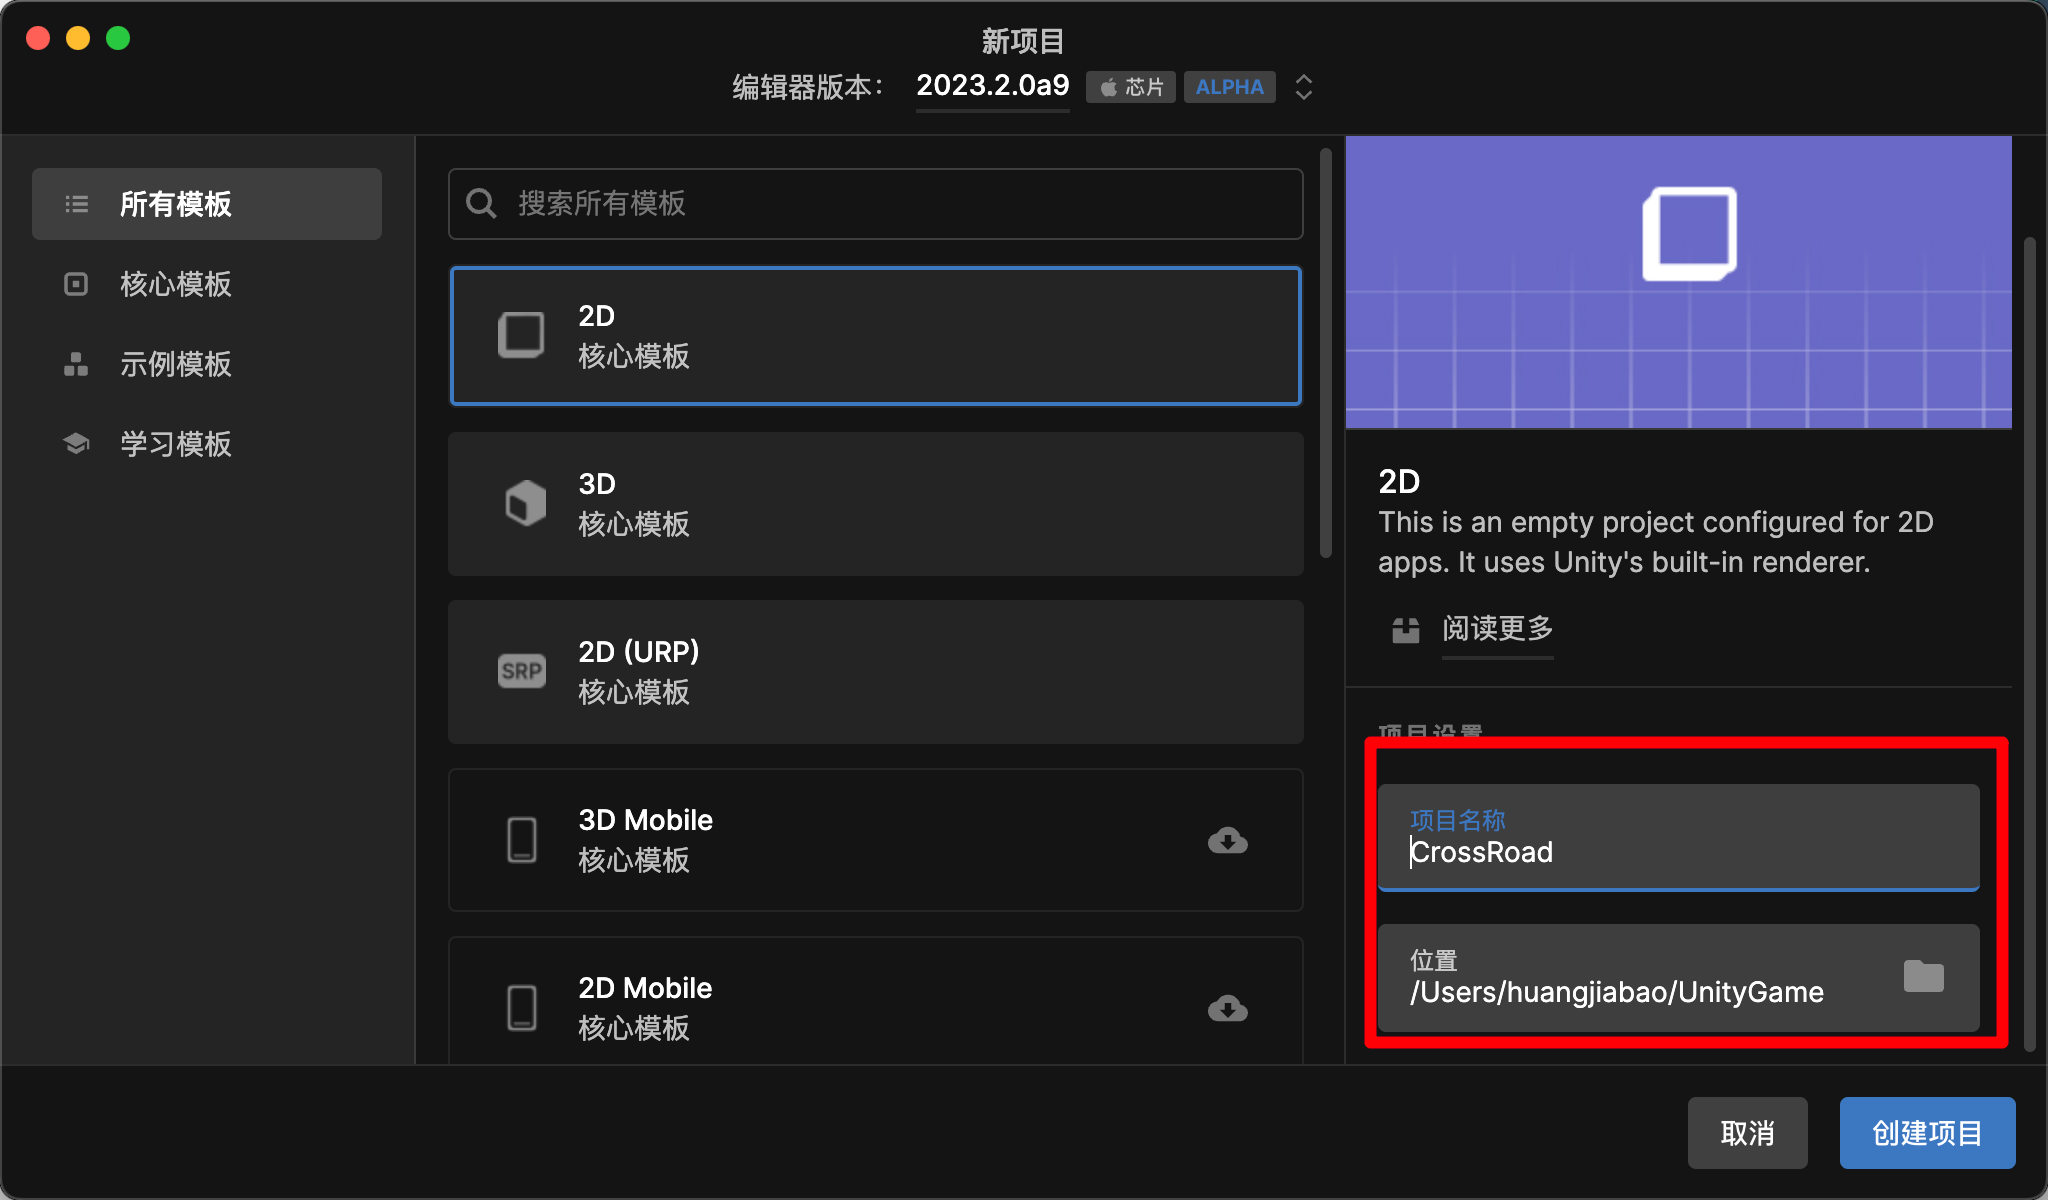Click the 搜索所有模板 search field

pos(876,204)
